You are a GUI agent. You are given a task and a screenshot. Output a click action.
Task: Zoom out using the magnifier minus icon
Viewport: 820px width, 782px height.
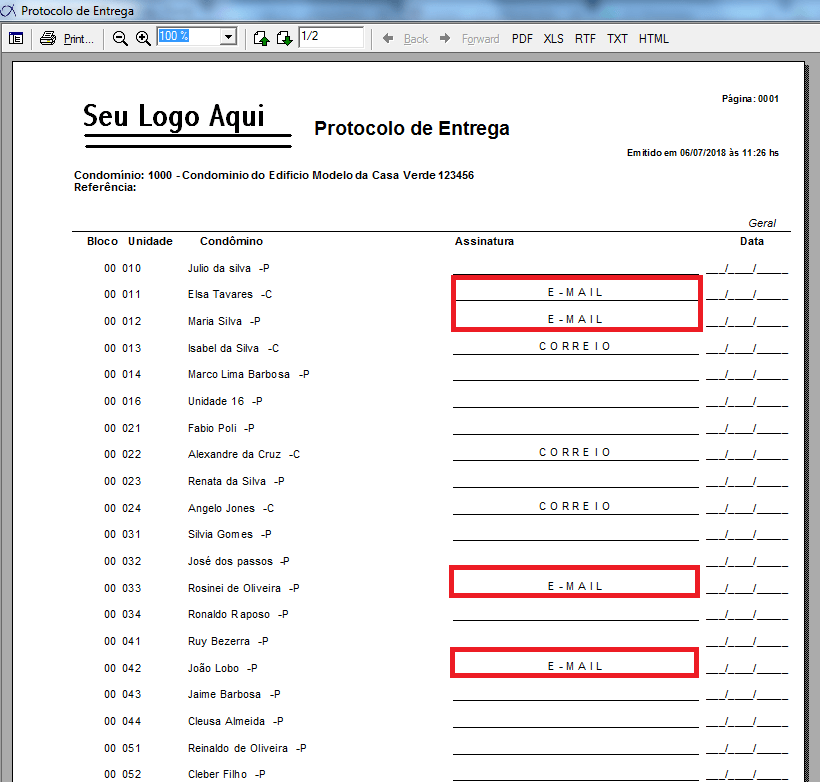click(x=120, y=38)
